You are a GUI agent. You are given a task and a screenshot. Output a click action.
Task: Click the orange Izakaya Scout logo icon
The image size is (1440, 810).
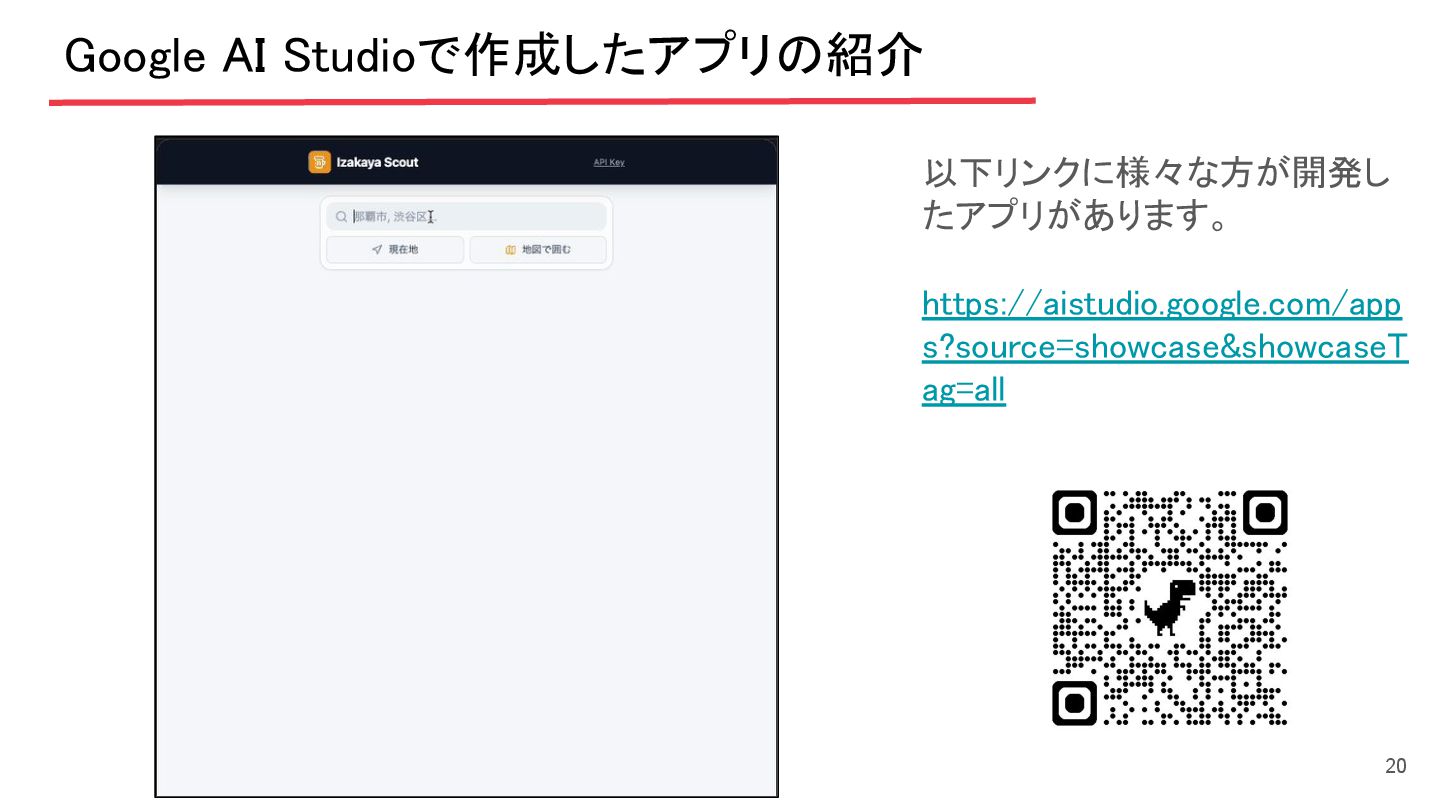[x=319, y=162]
